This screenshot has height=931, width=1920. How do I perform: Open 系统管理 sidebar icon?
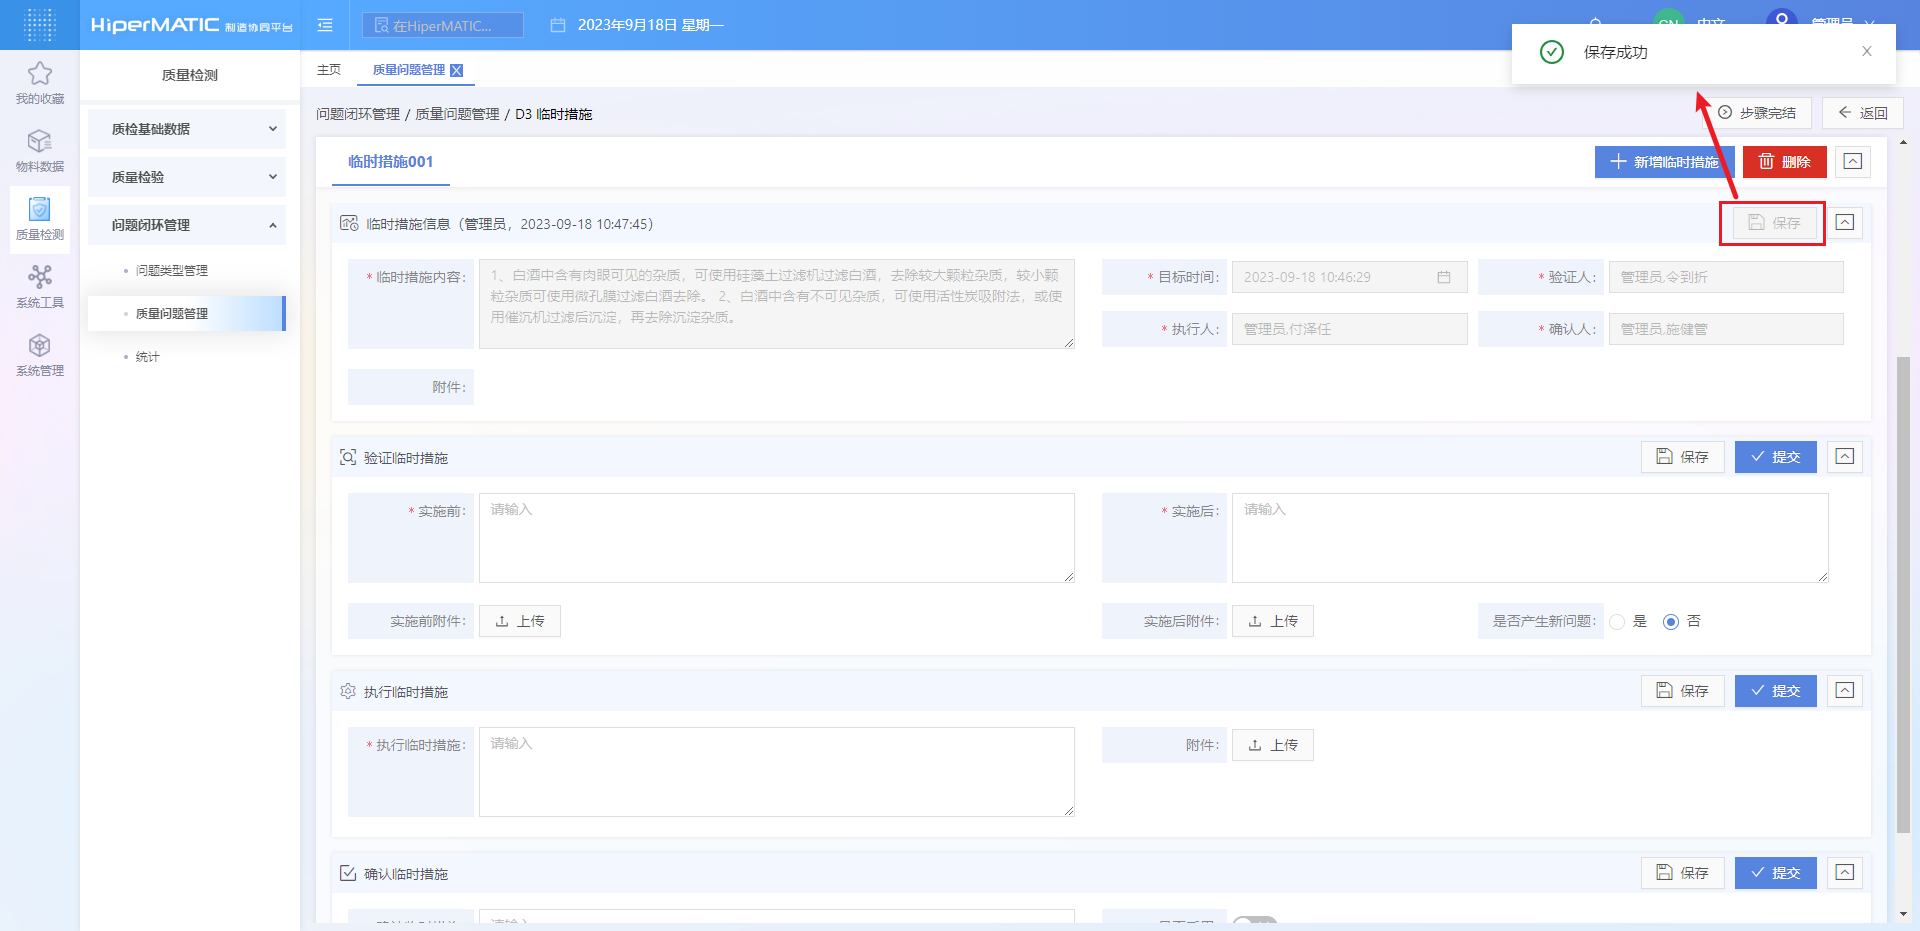tap(40, 345)
